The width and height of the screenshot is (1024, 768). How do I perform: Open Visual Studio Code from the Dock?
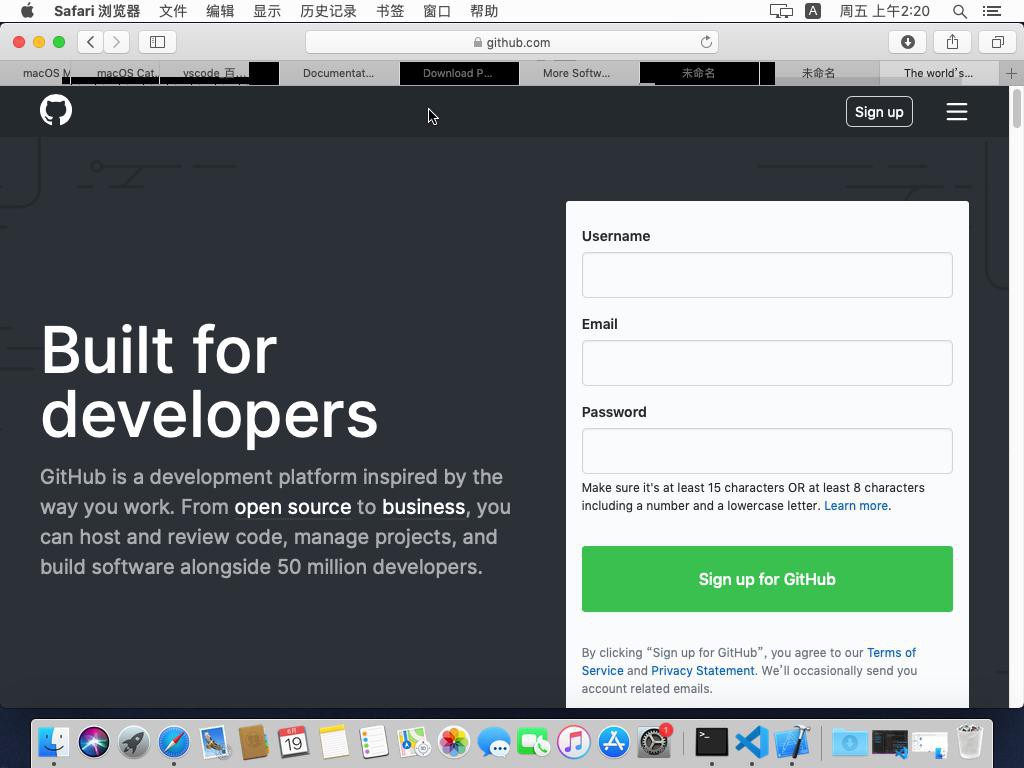[752, 743]
